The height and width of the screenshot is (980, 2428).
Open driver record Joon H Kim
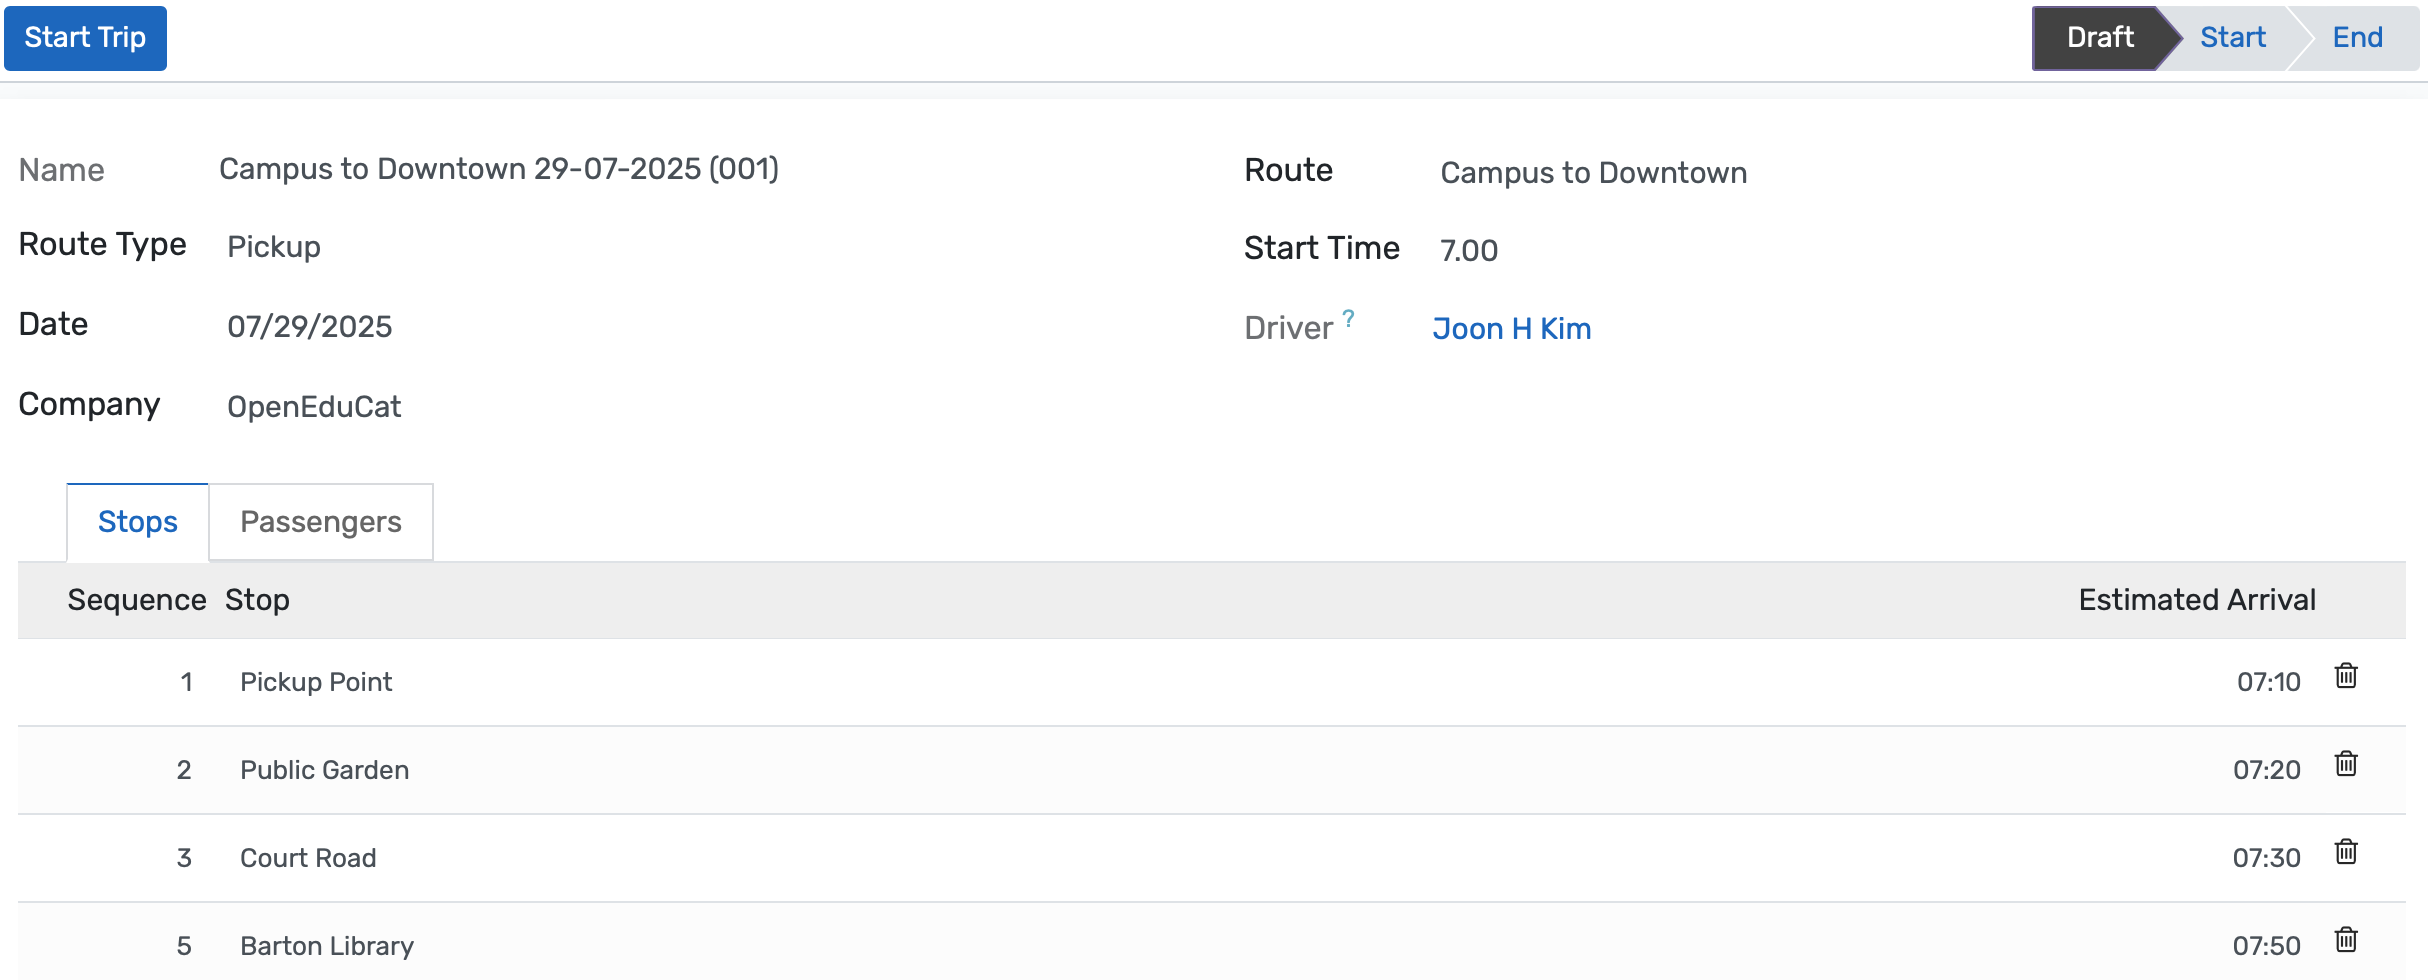coord(1512,328)
